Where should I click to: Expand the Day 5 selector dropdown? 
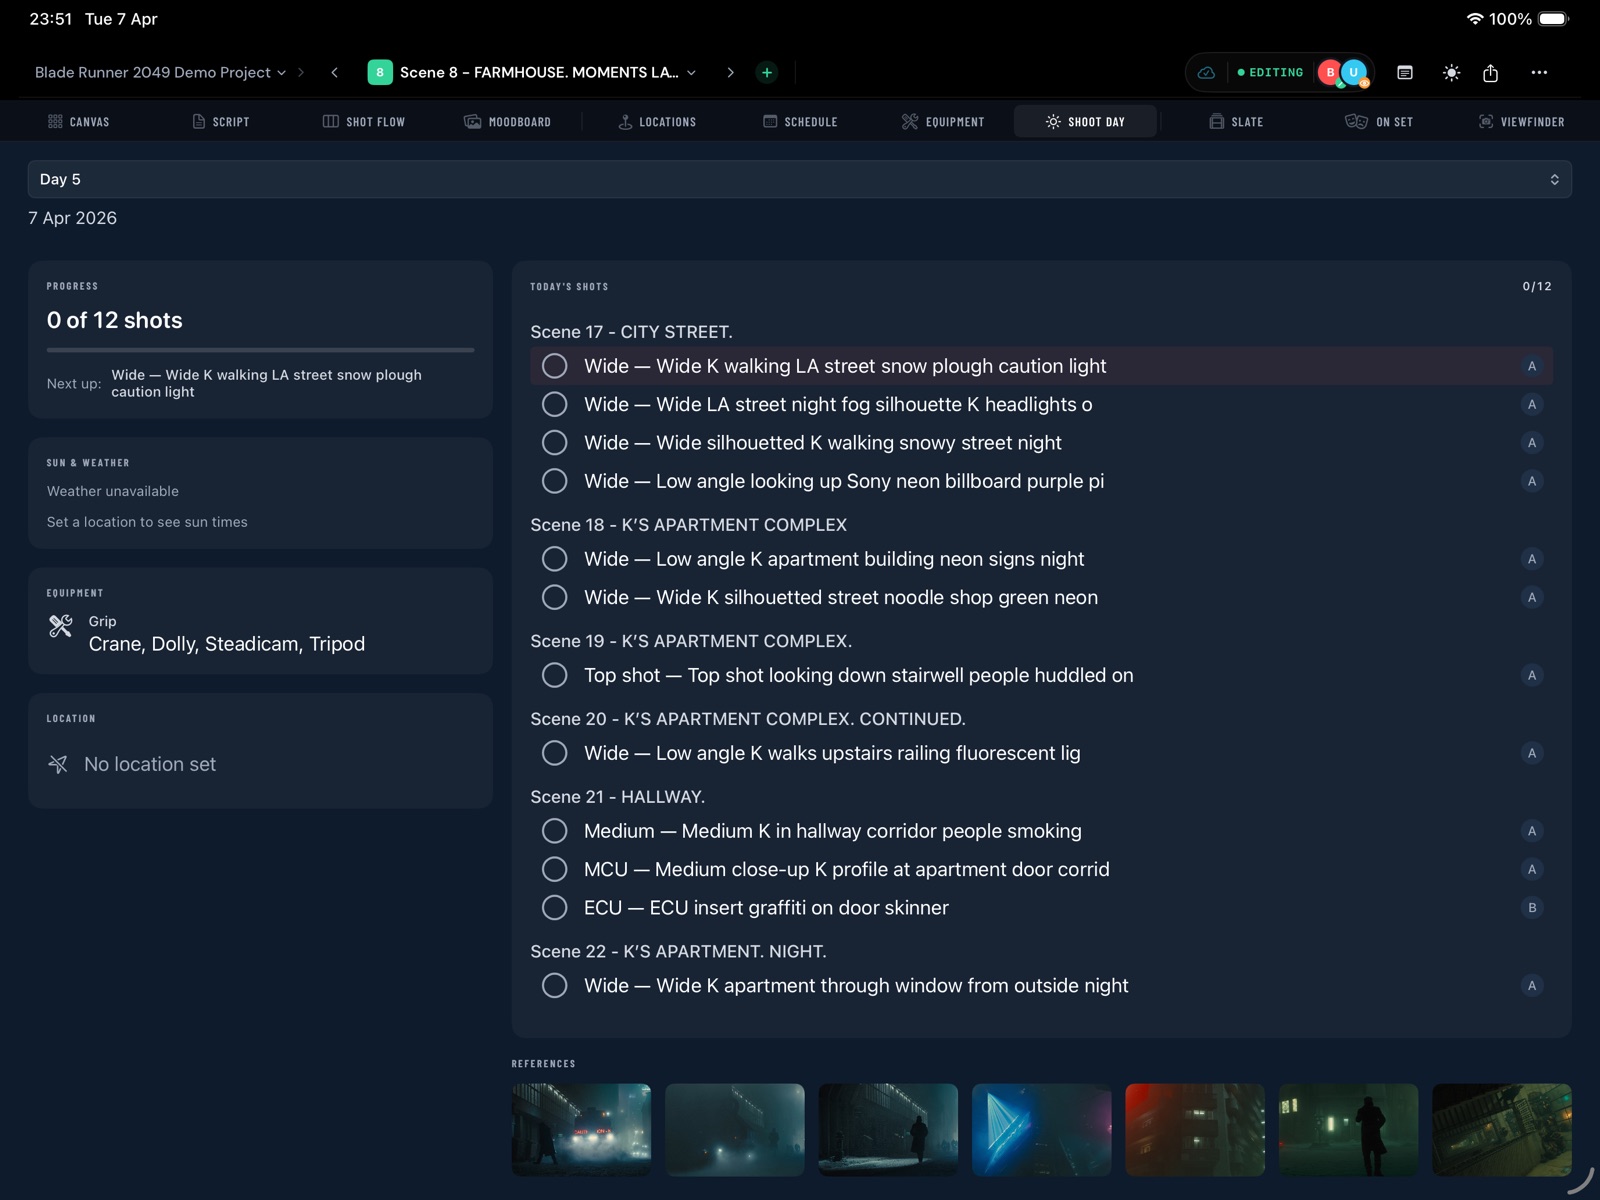coord(799,180)
